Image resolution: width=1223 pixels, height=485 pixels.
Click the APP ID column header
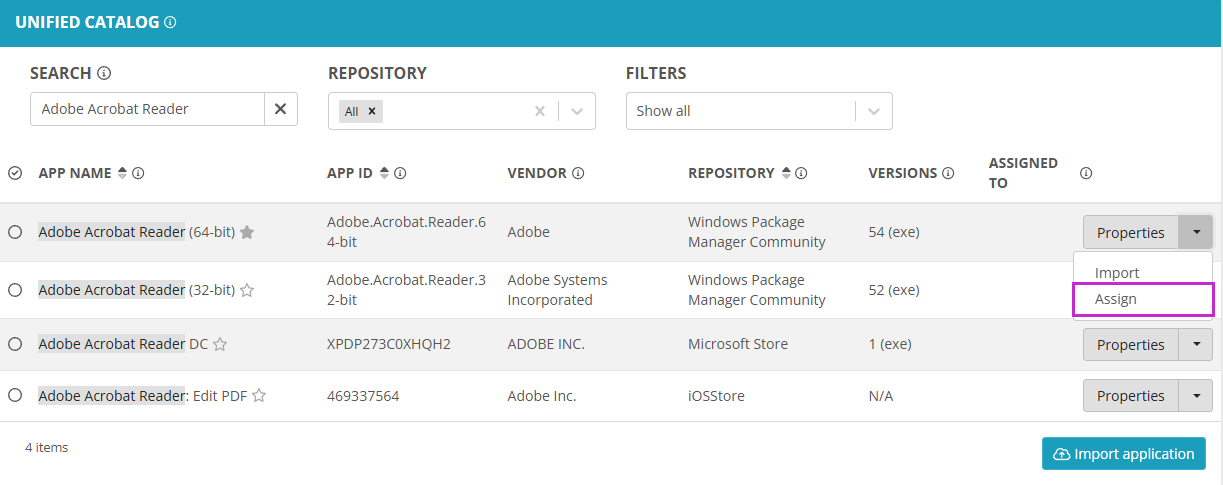(x=350, y=173)
